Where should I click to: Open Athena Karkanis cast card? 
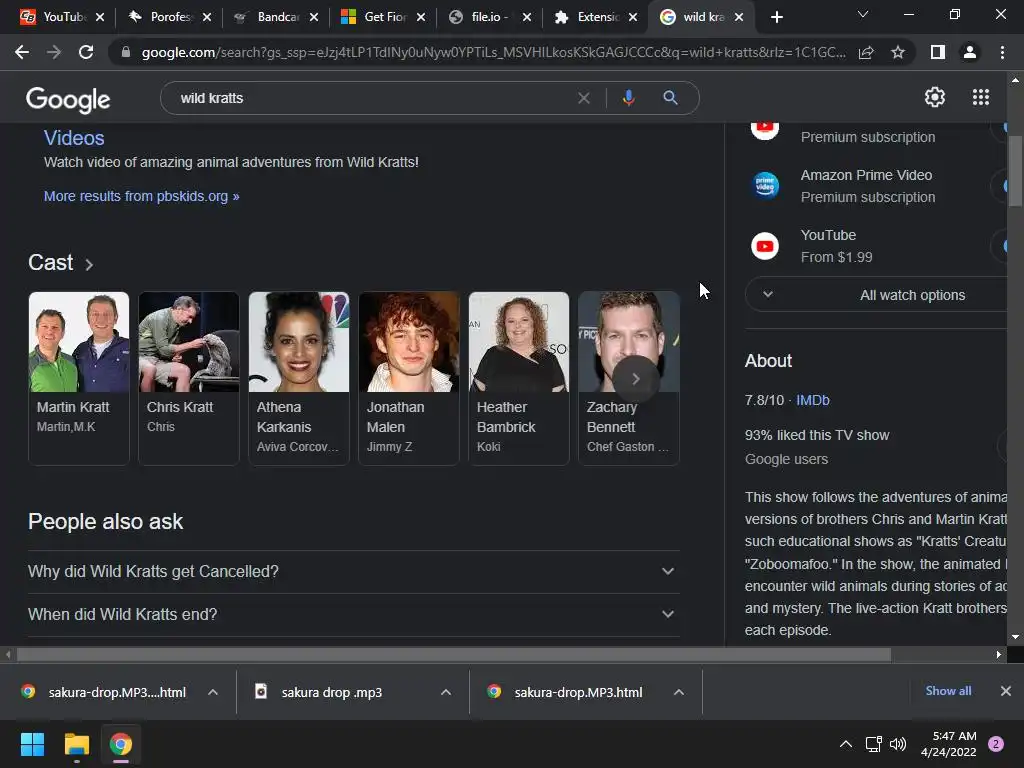[299, 378]
